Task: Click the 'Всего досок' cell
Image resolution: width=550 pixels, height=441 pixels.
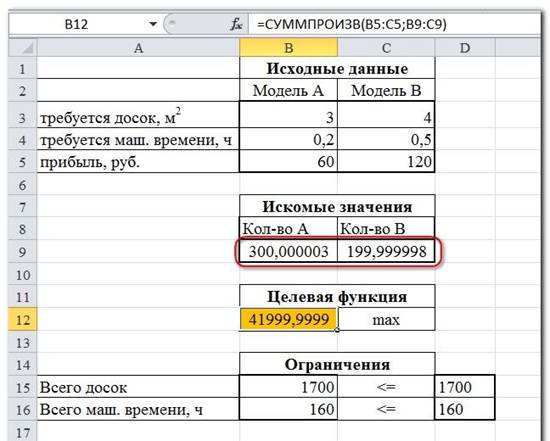Action: [138, 387]
